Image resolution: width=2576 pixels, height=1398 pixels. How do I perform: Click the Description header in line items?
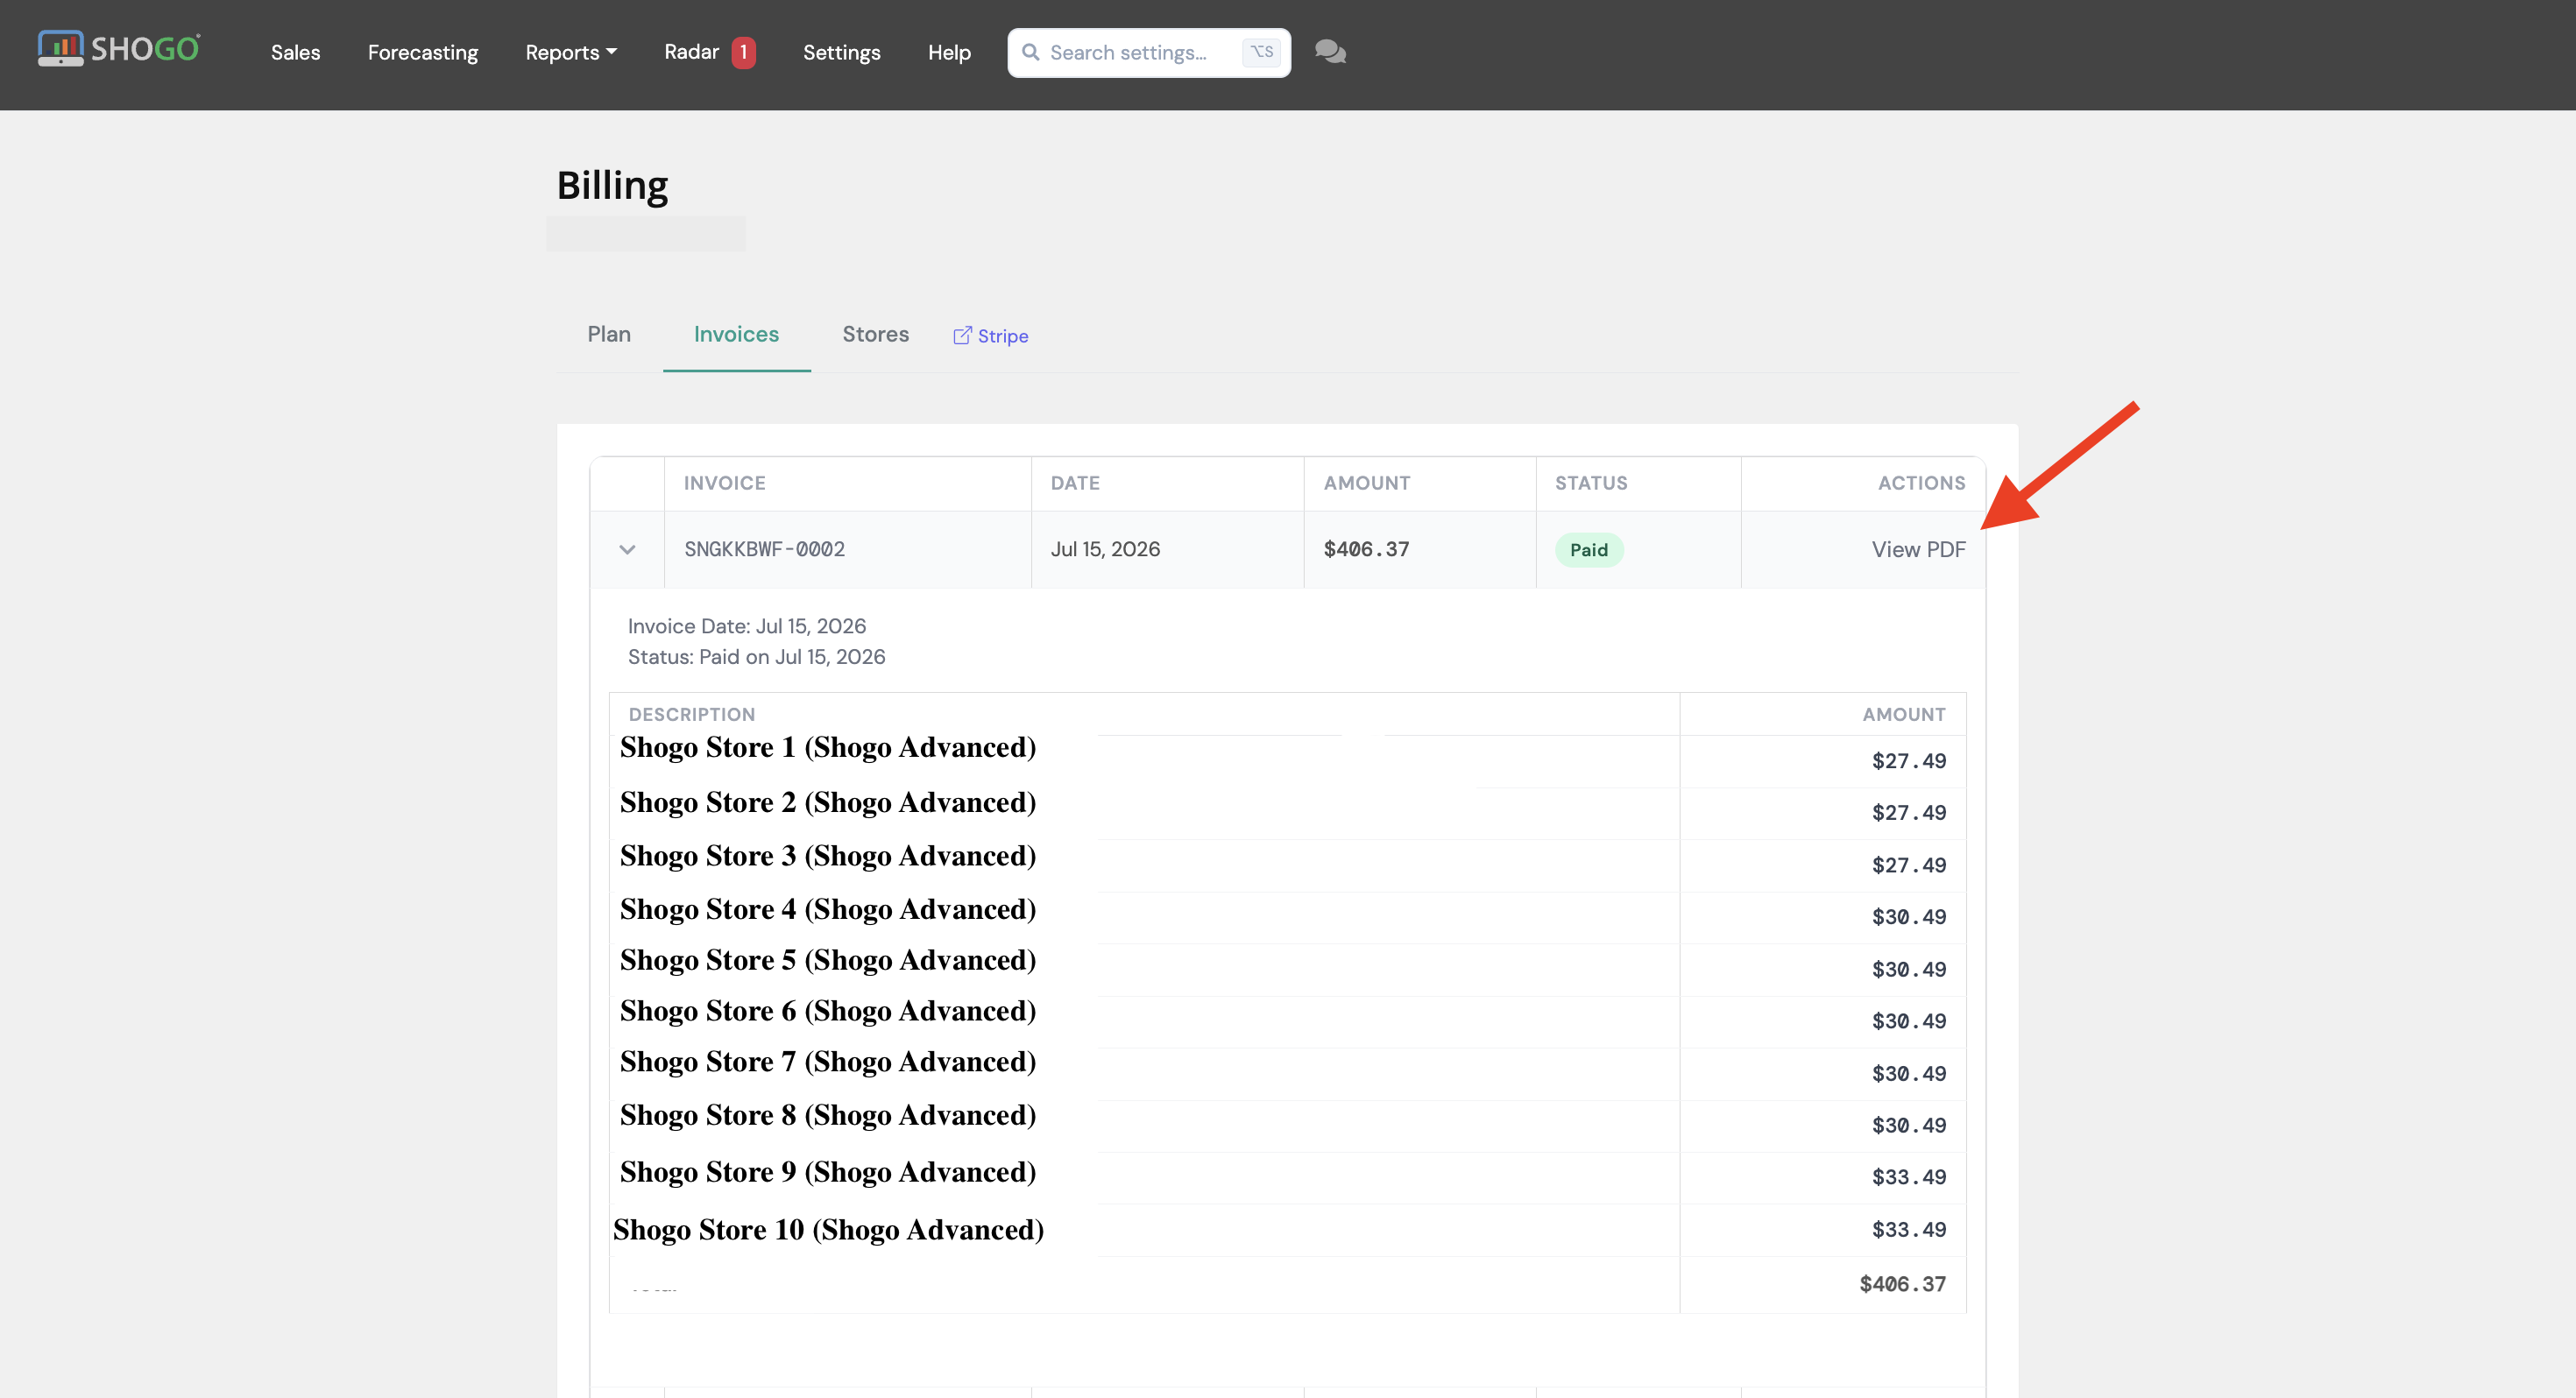point(692,714)
